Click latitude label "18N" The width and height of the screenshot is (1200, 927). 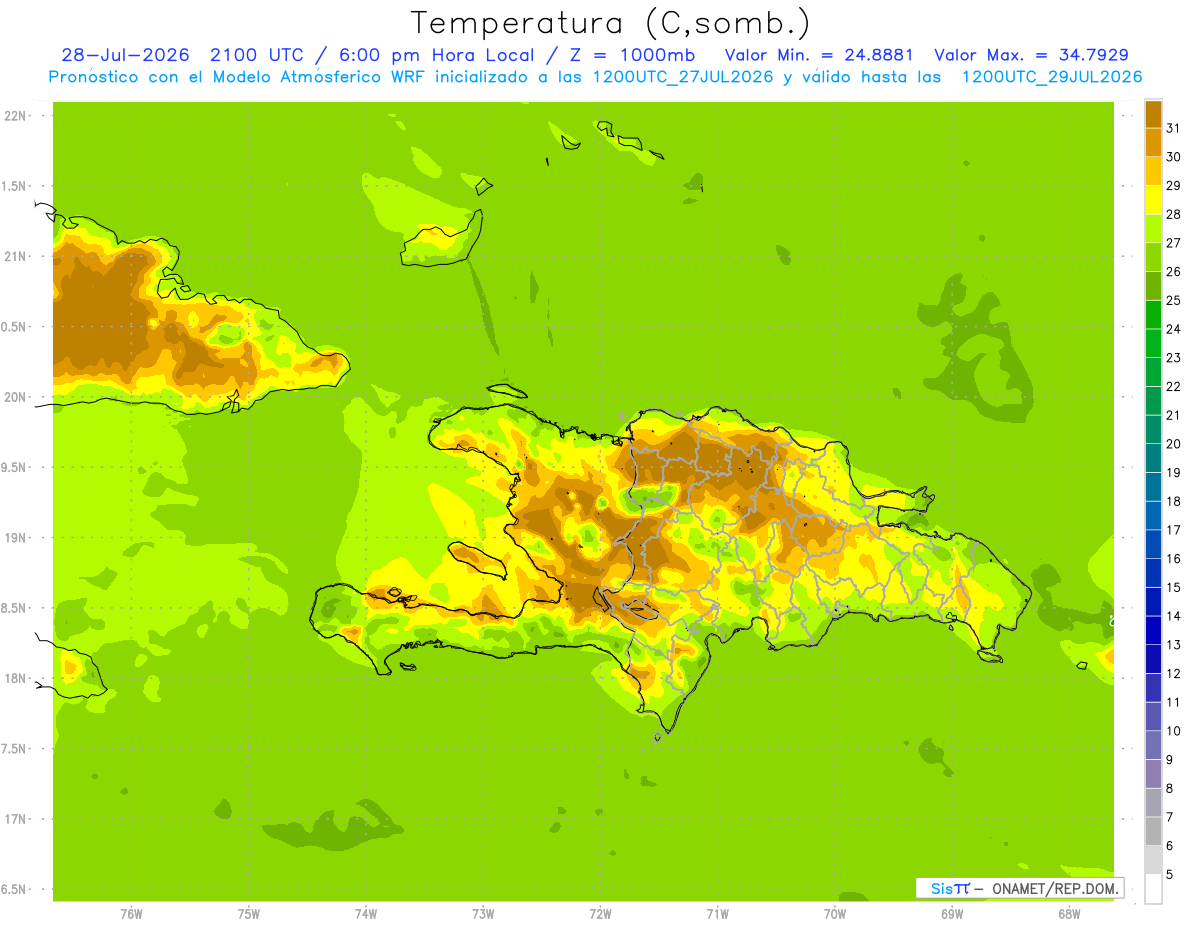click(x=16, y=678)
